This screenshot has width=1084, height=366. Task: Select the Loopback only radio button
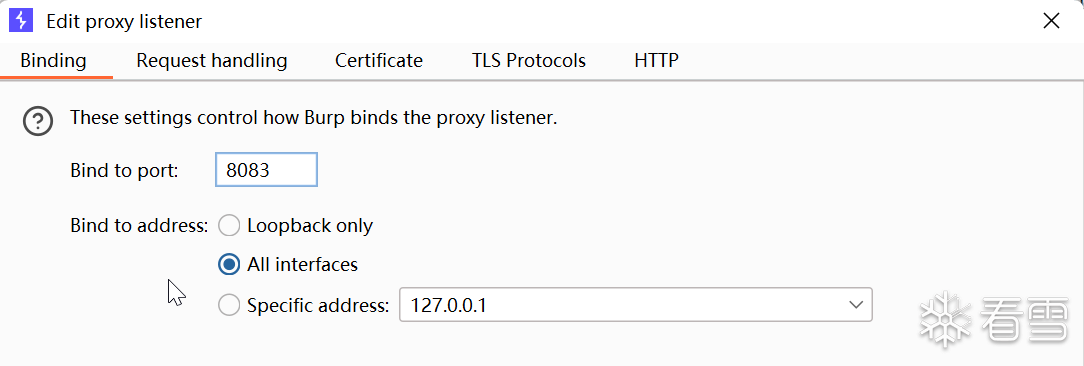[229, 226]
